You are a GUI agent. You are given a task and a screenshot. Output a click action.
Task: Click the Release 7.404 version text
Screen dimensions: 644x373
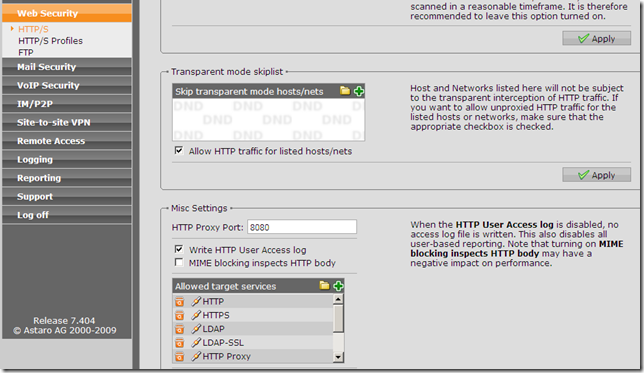(x=64, y=320)
